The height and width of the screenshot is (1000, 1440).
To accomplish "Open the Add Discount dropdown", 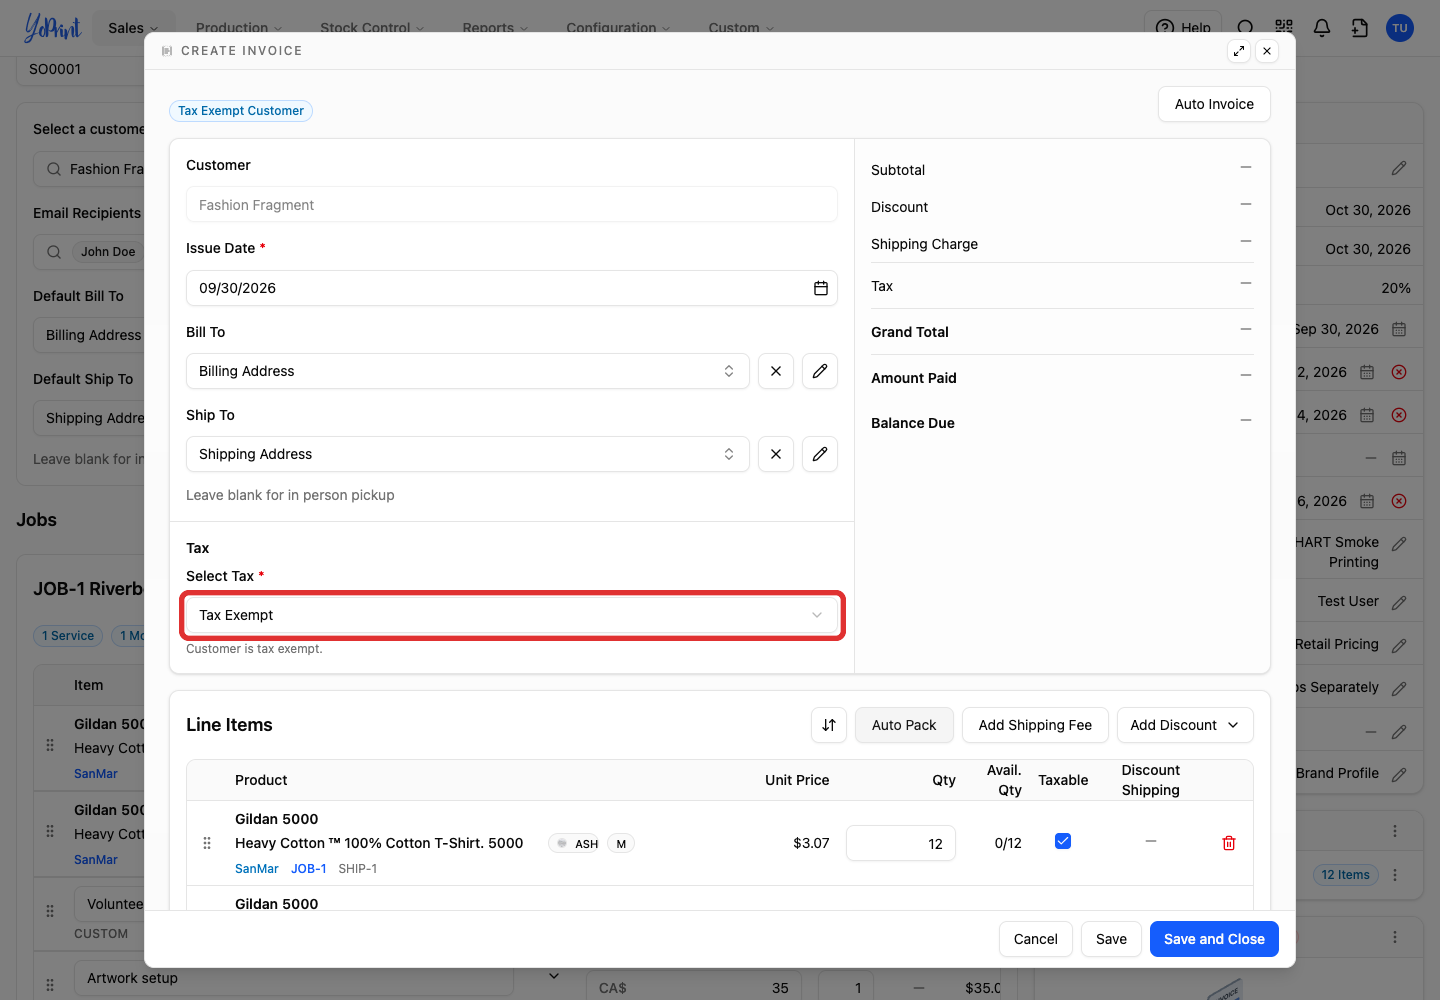I will coord(1185,725).
